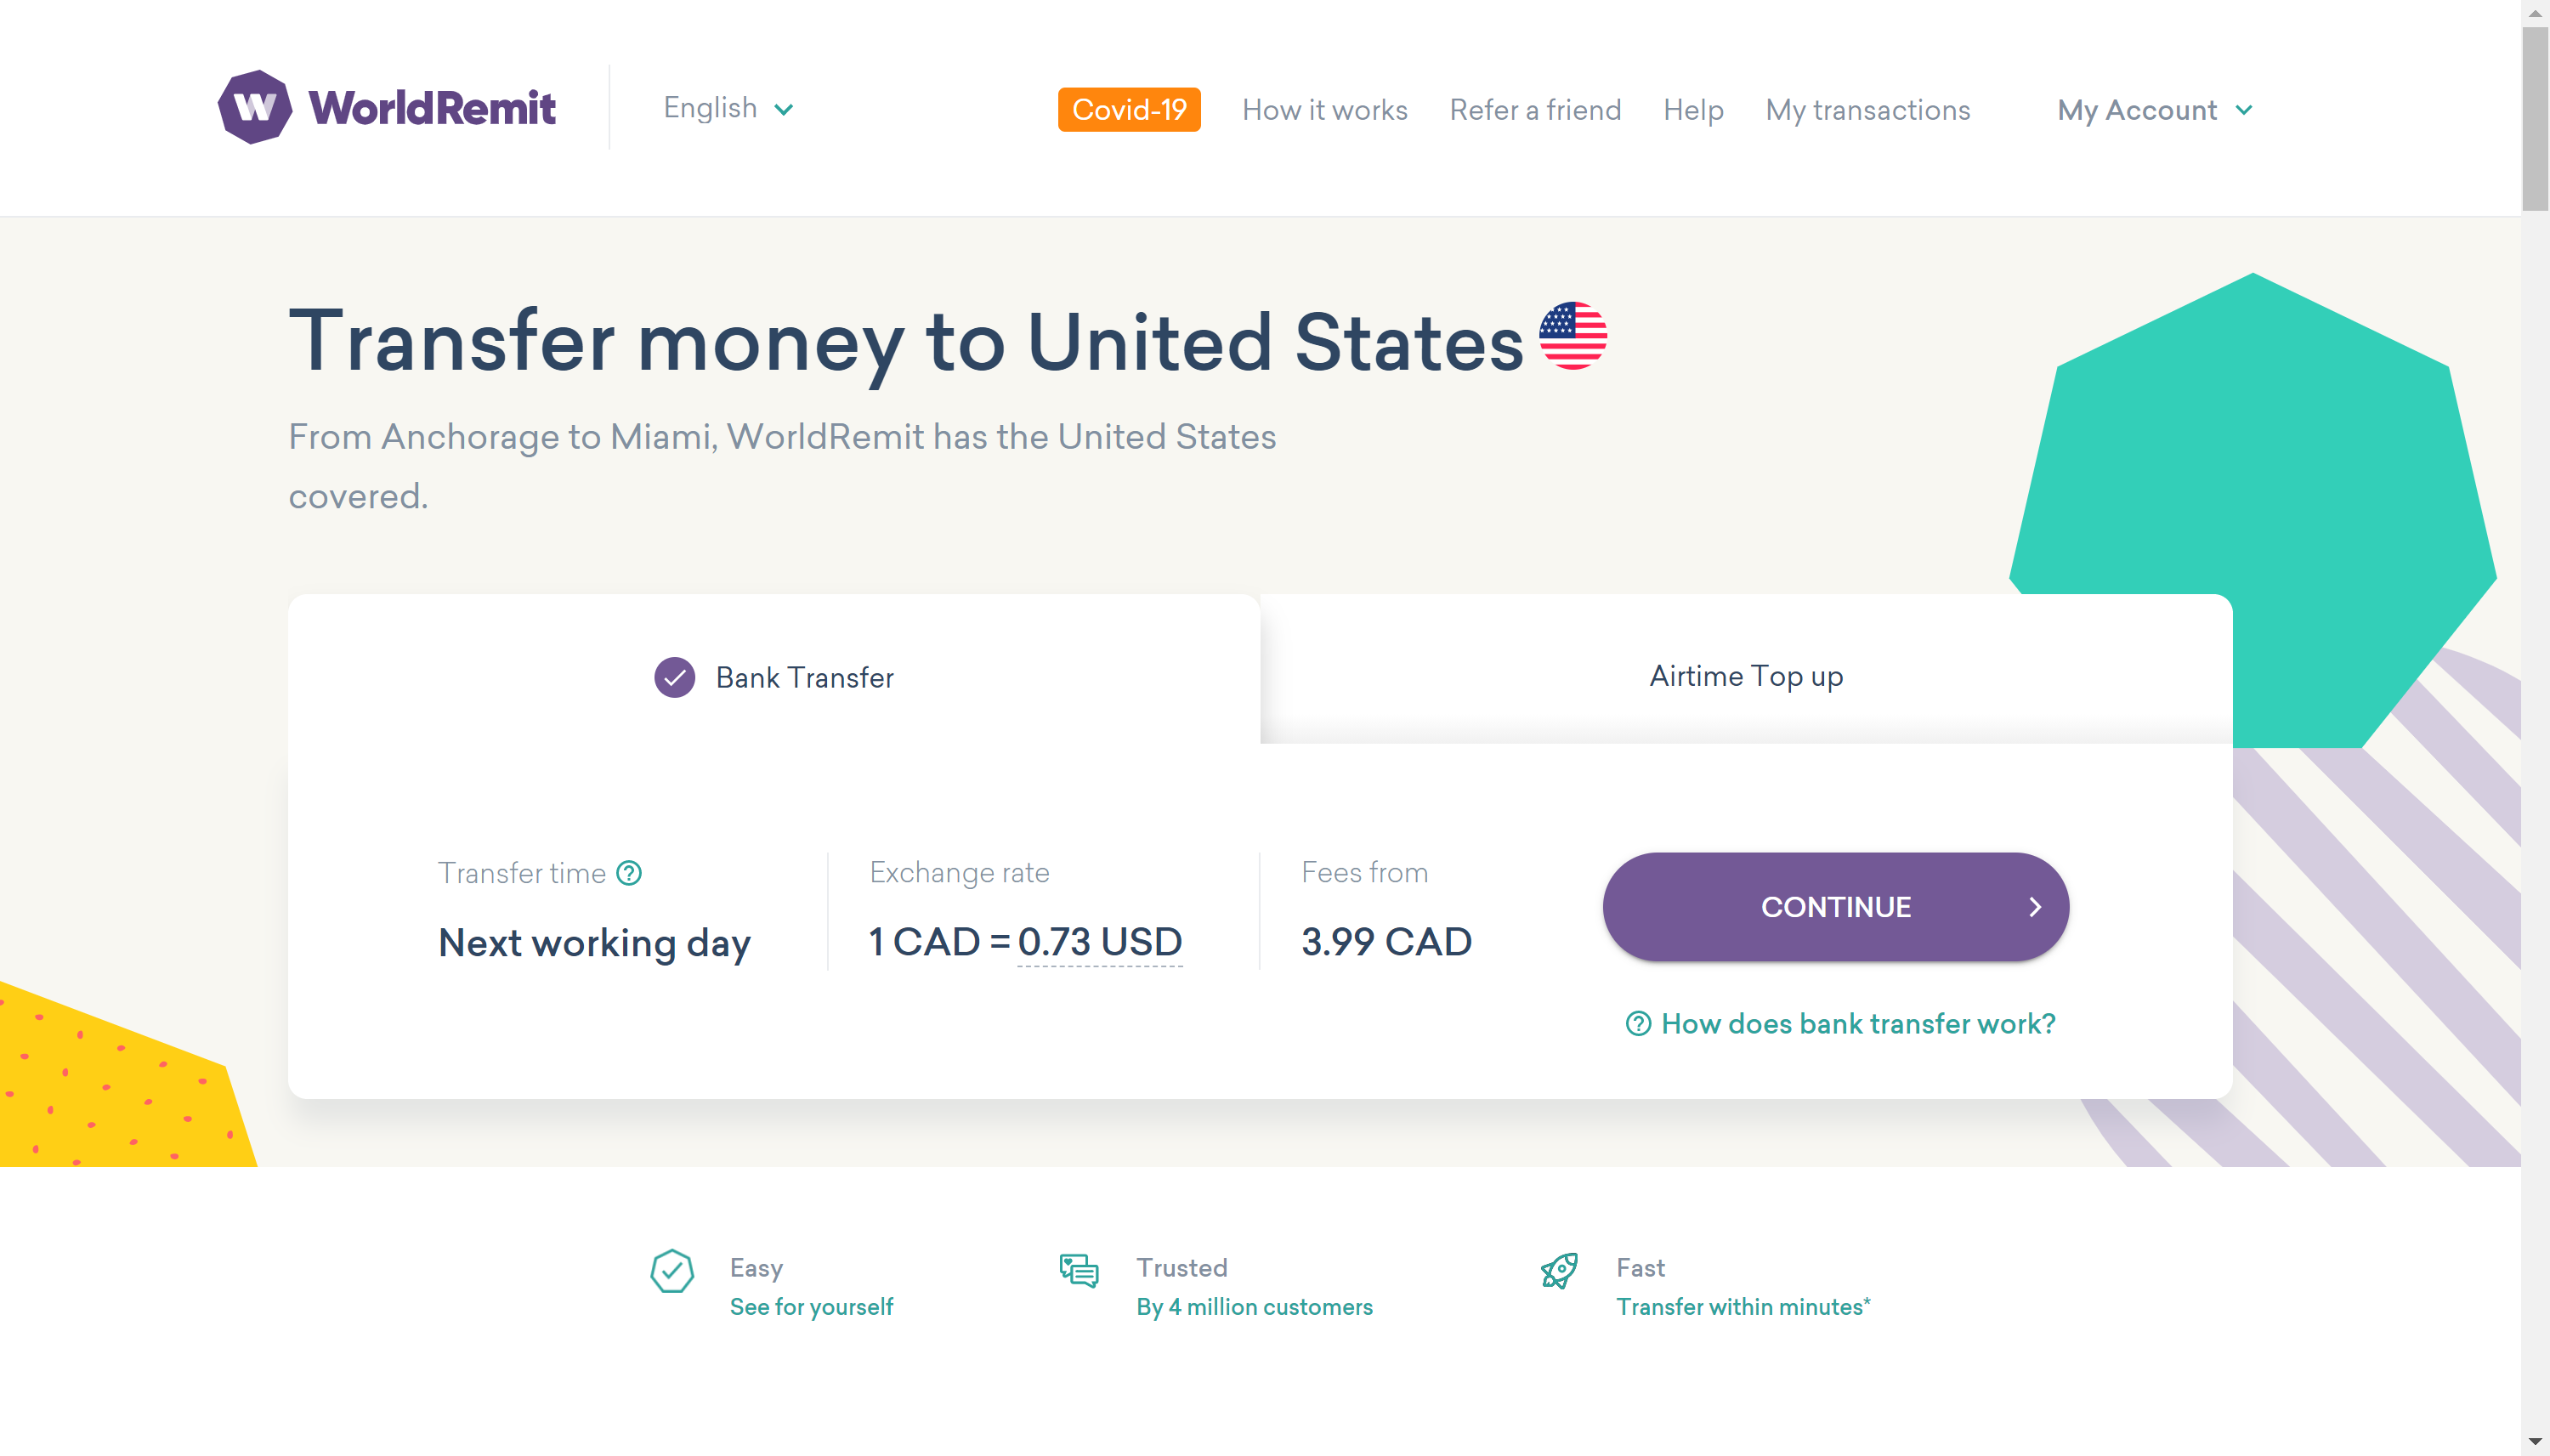
Task: Expand the English language dropdown
Action: (x=728, y=108)
